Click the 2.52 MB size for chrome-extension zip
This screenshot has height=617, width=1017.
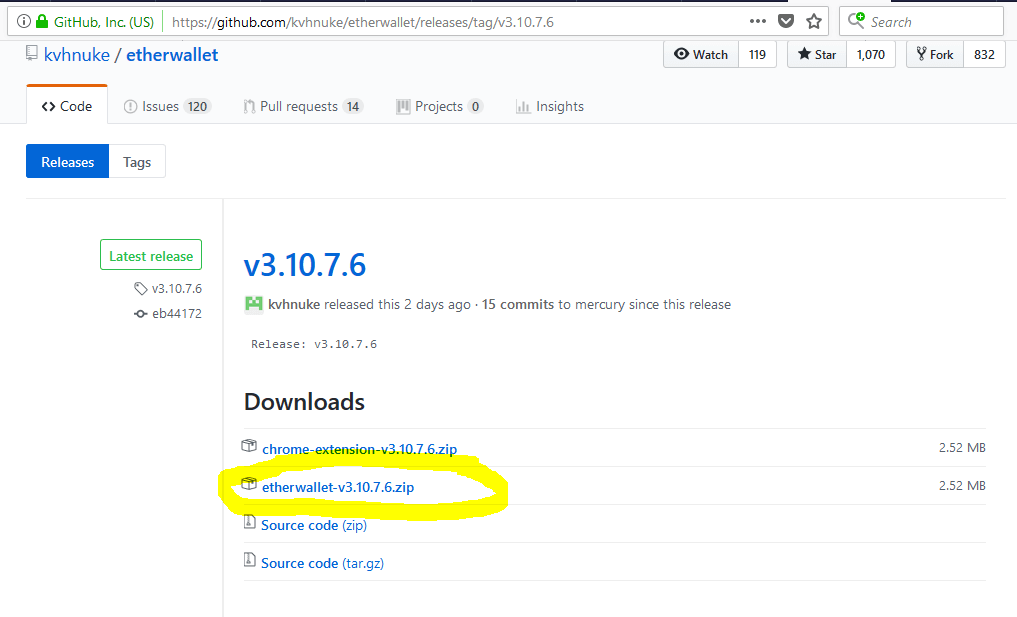[x=962, y=448]
